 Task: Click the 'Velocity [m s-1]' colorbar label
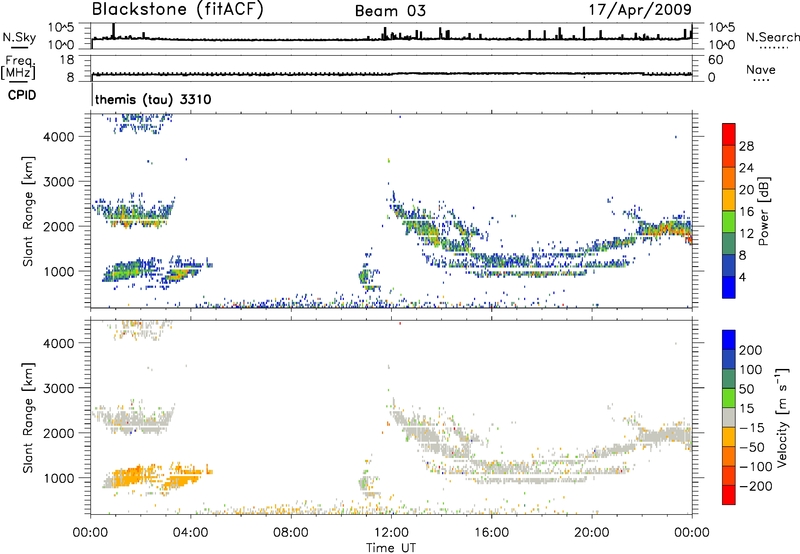pyautogui.click(x=781, y=417)
